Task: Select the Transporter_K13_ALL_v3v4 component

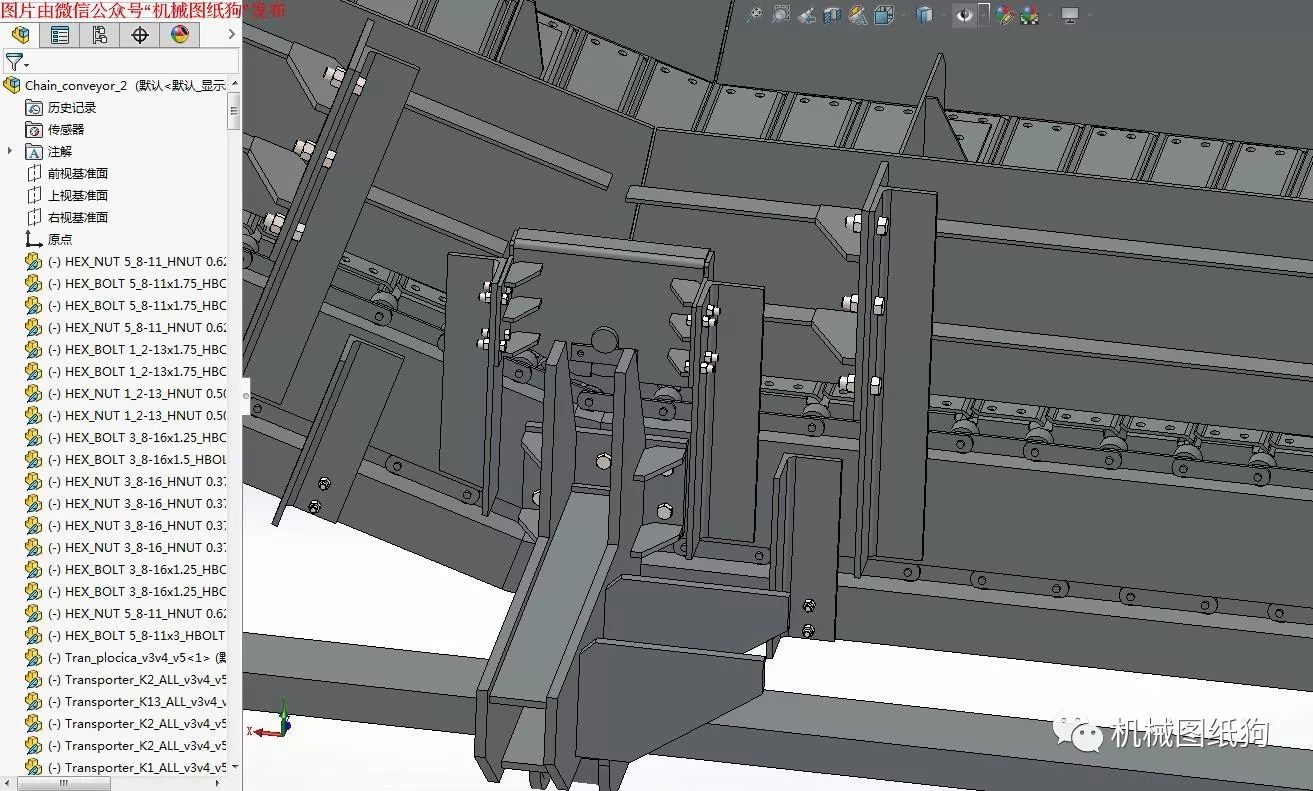Action: click(126, 702)
